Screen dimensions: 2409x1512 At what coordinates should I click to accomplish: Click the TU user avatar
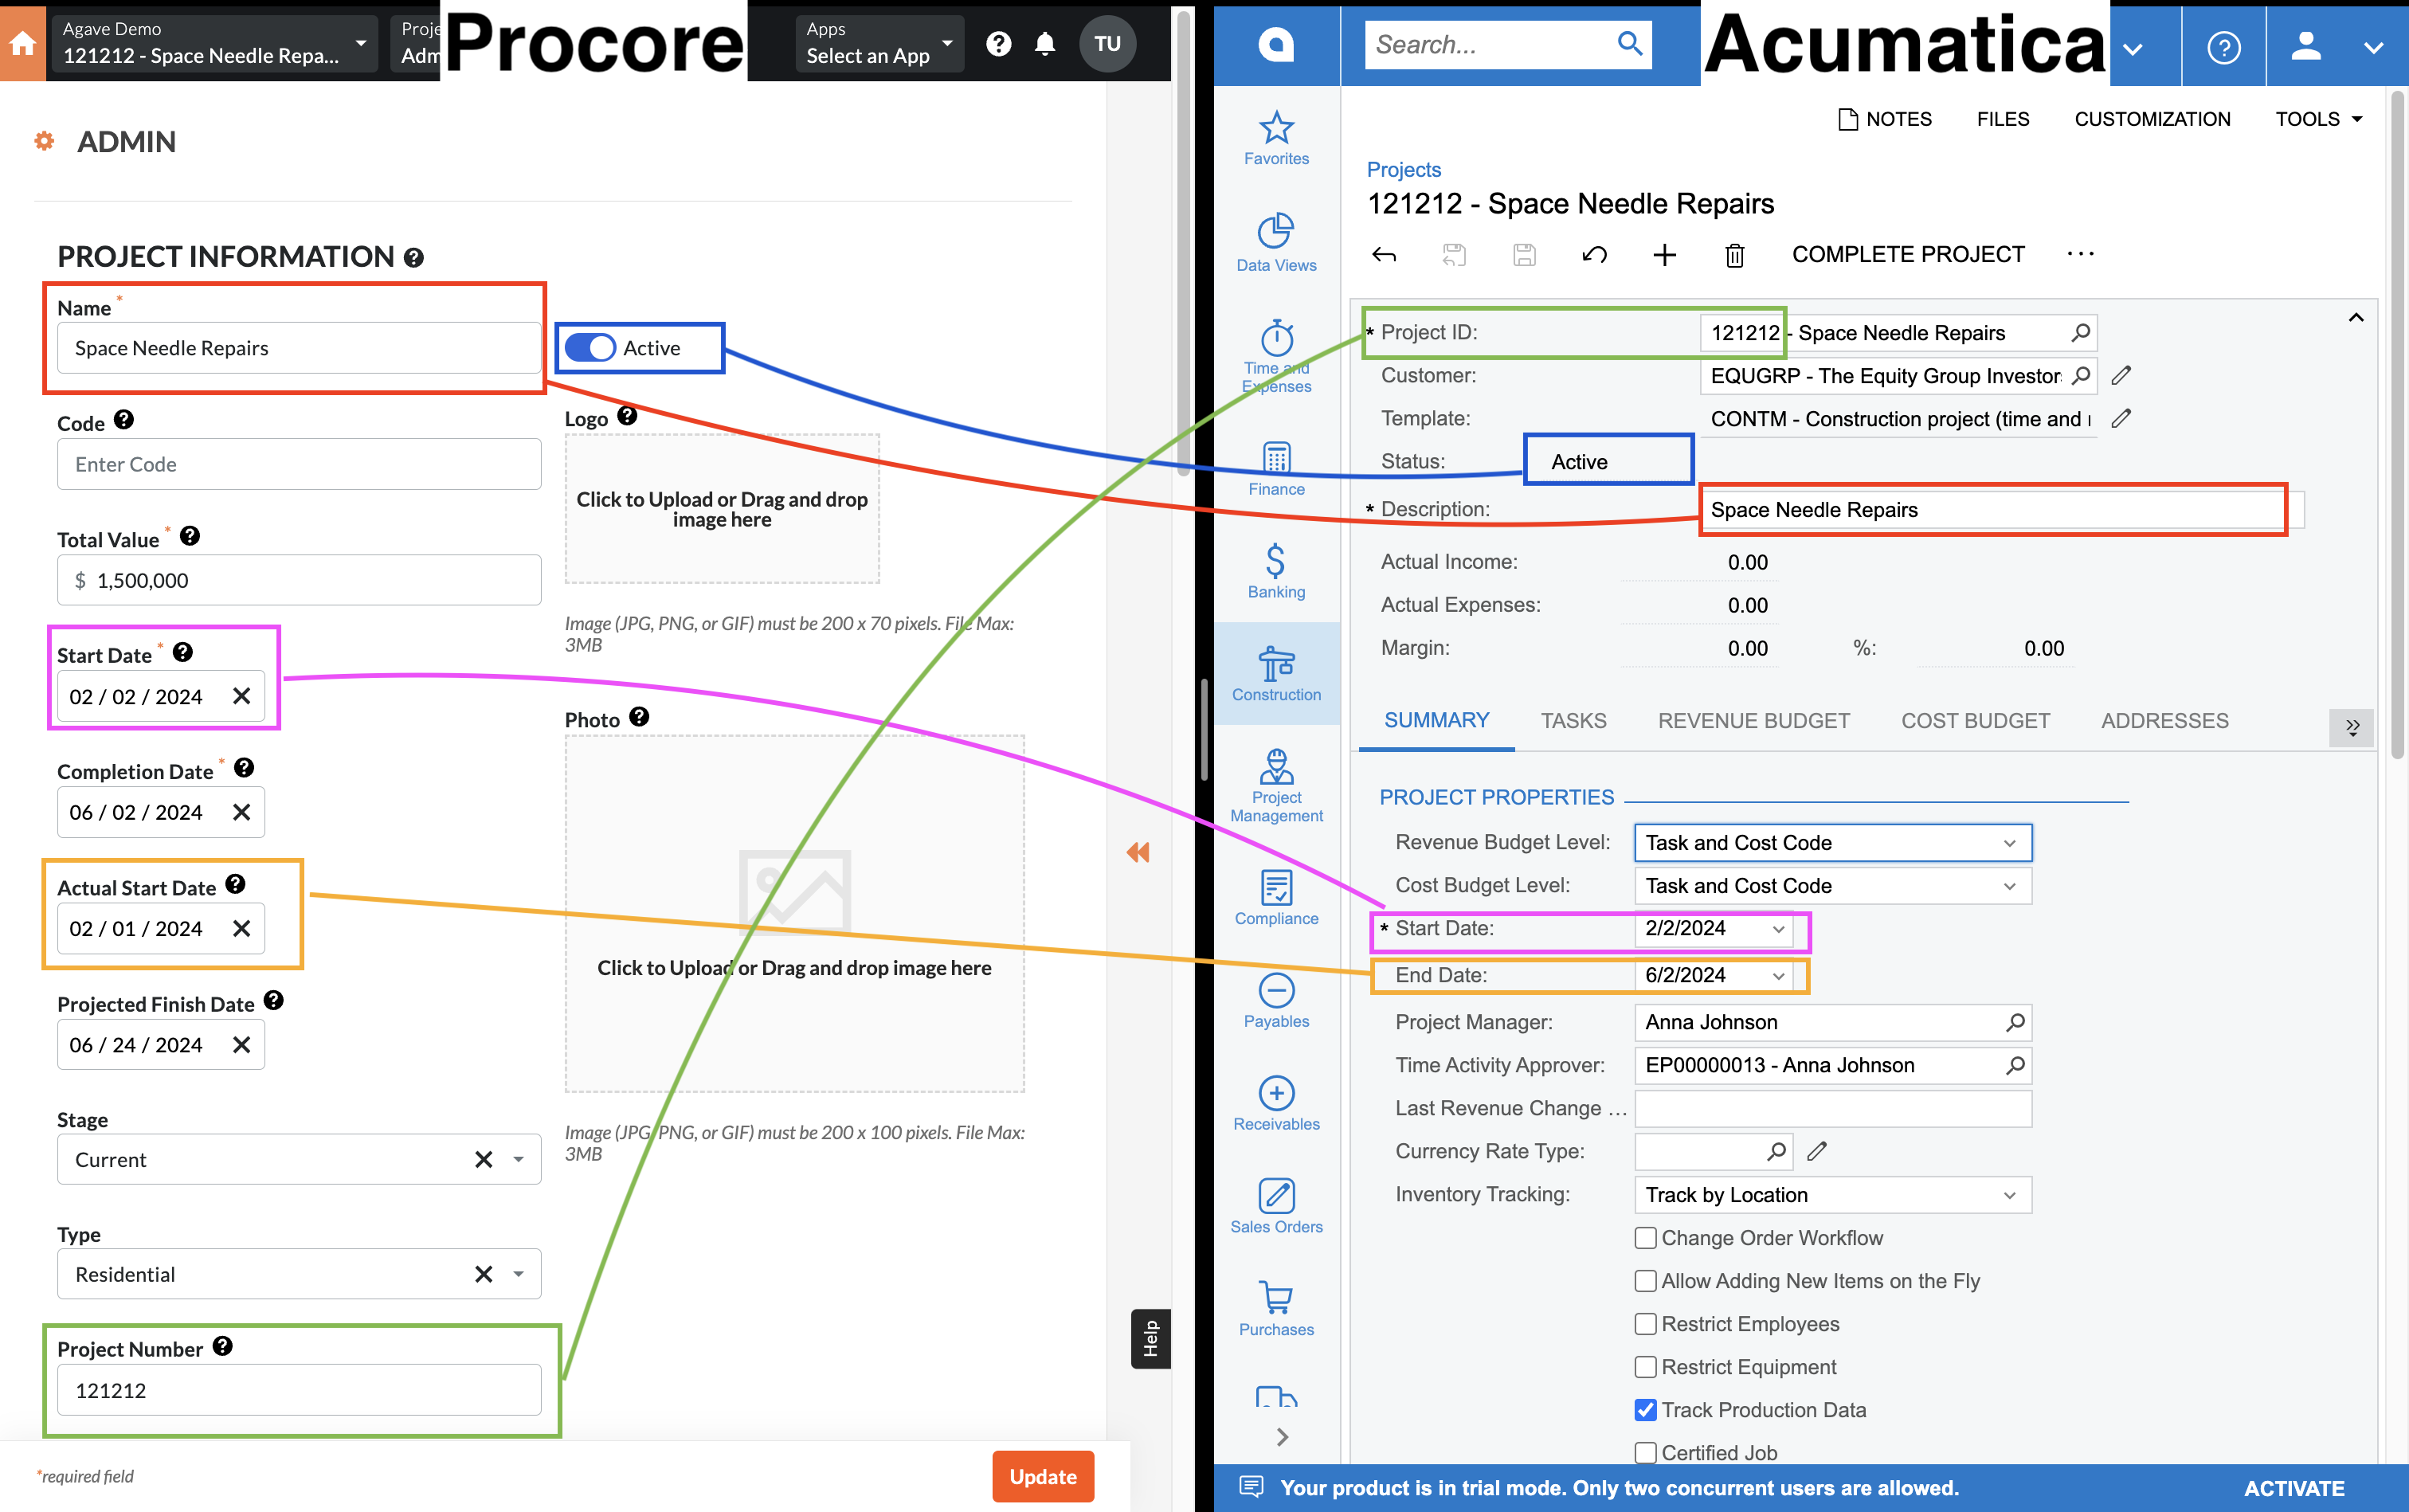pos(1107,43)
